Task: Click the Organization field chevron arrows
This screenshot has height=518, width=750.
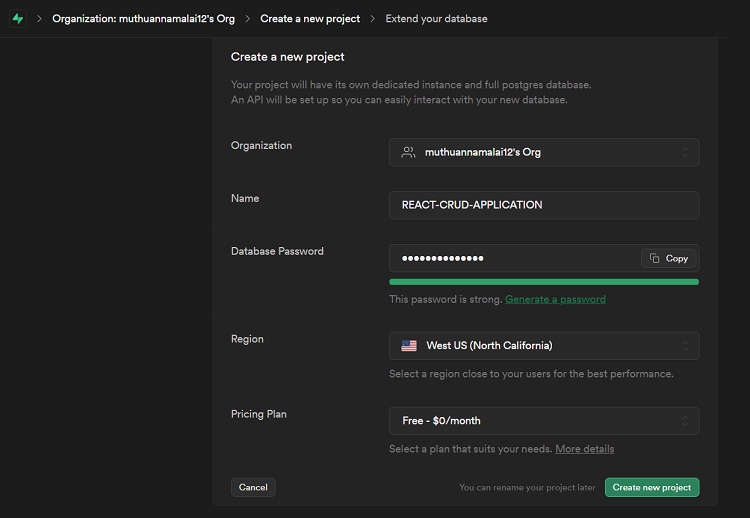Action: (x=685, y=153)
